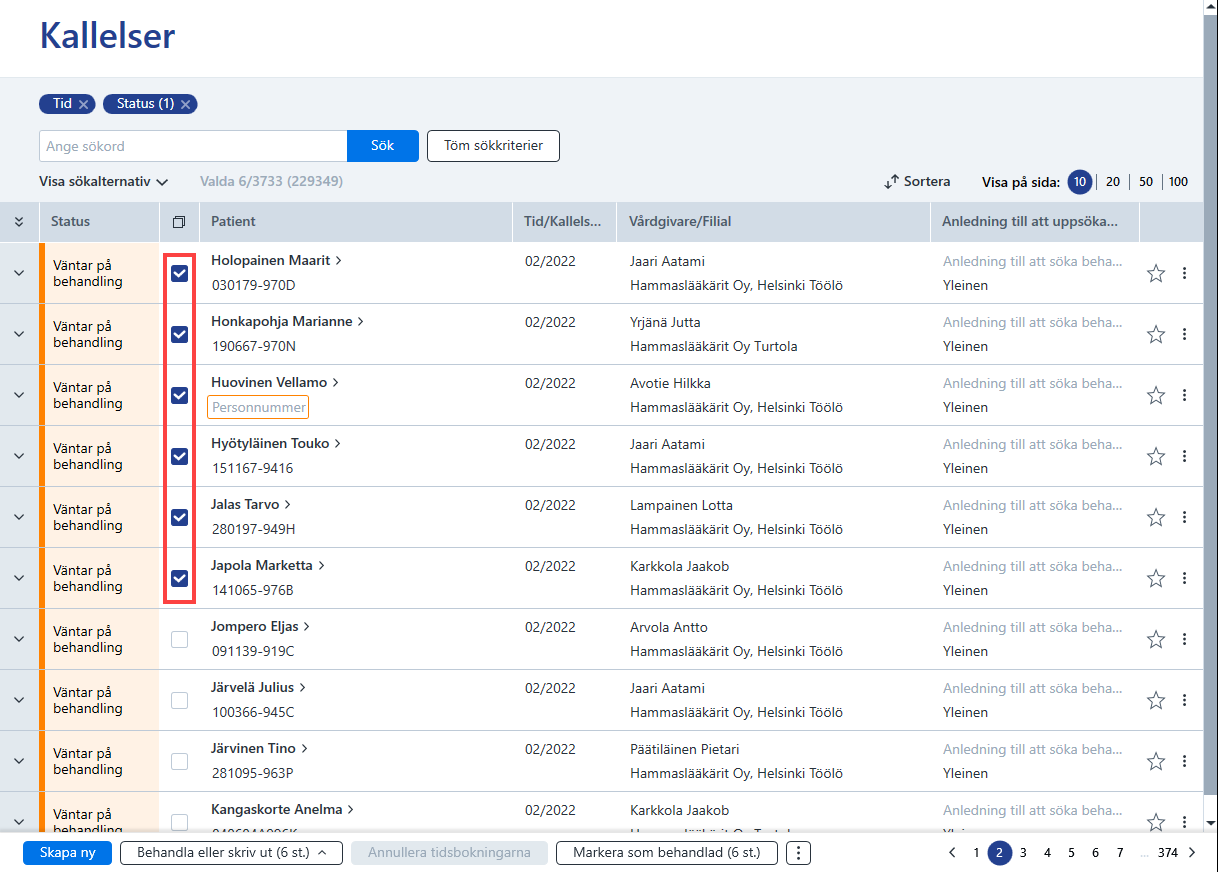The width and height of the screenshot is (1218, 872).
Task: Expand the Jalas Tarvo row
Action: (19, 517)
